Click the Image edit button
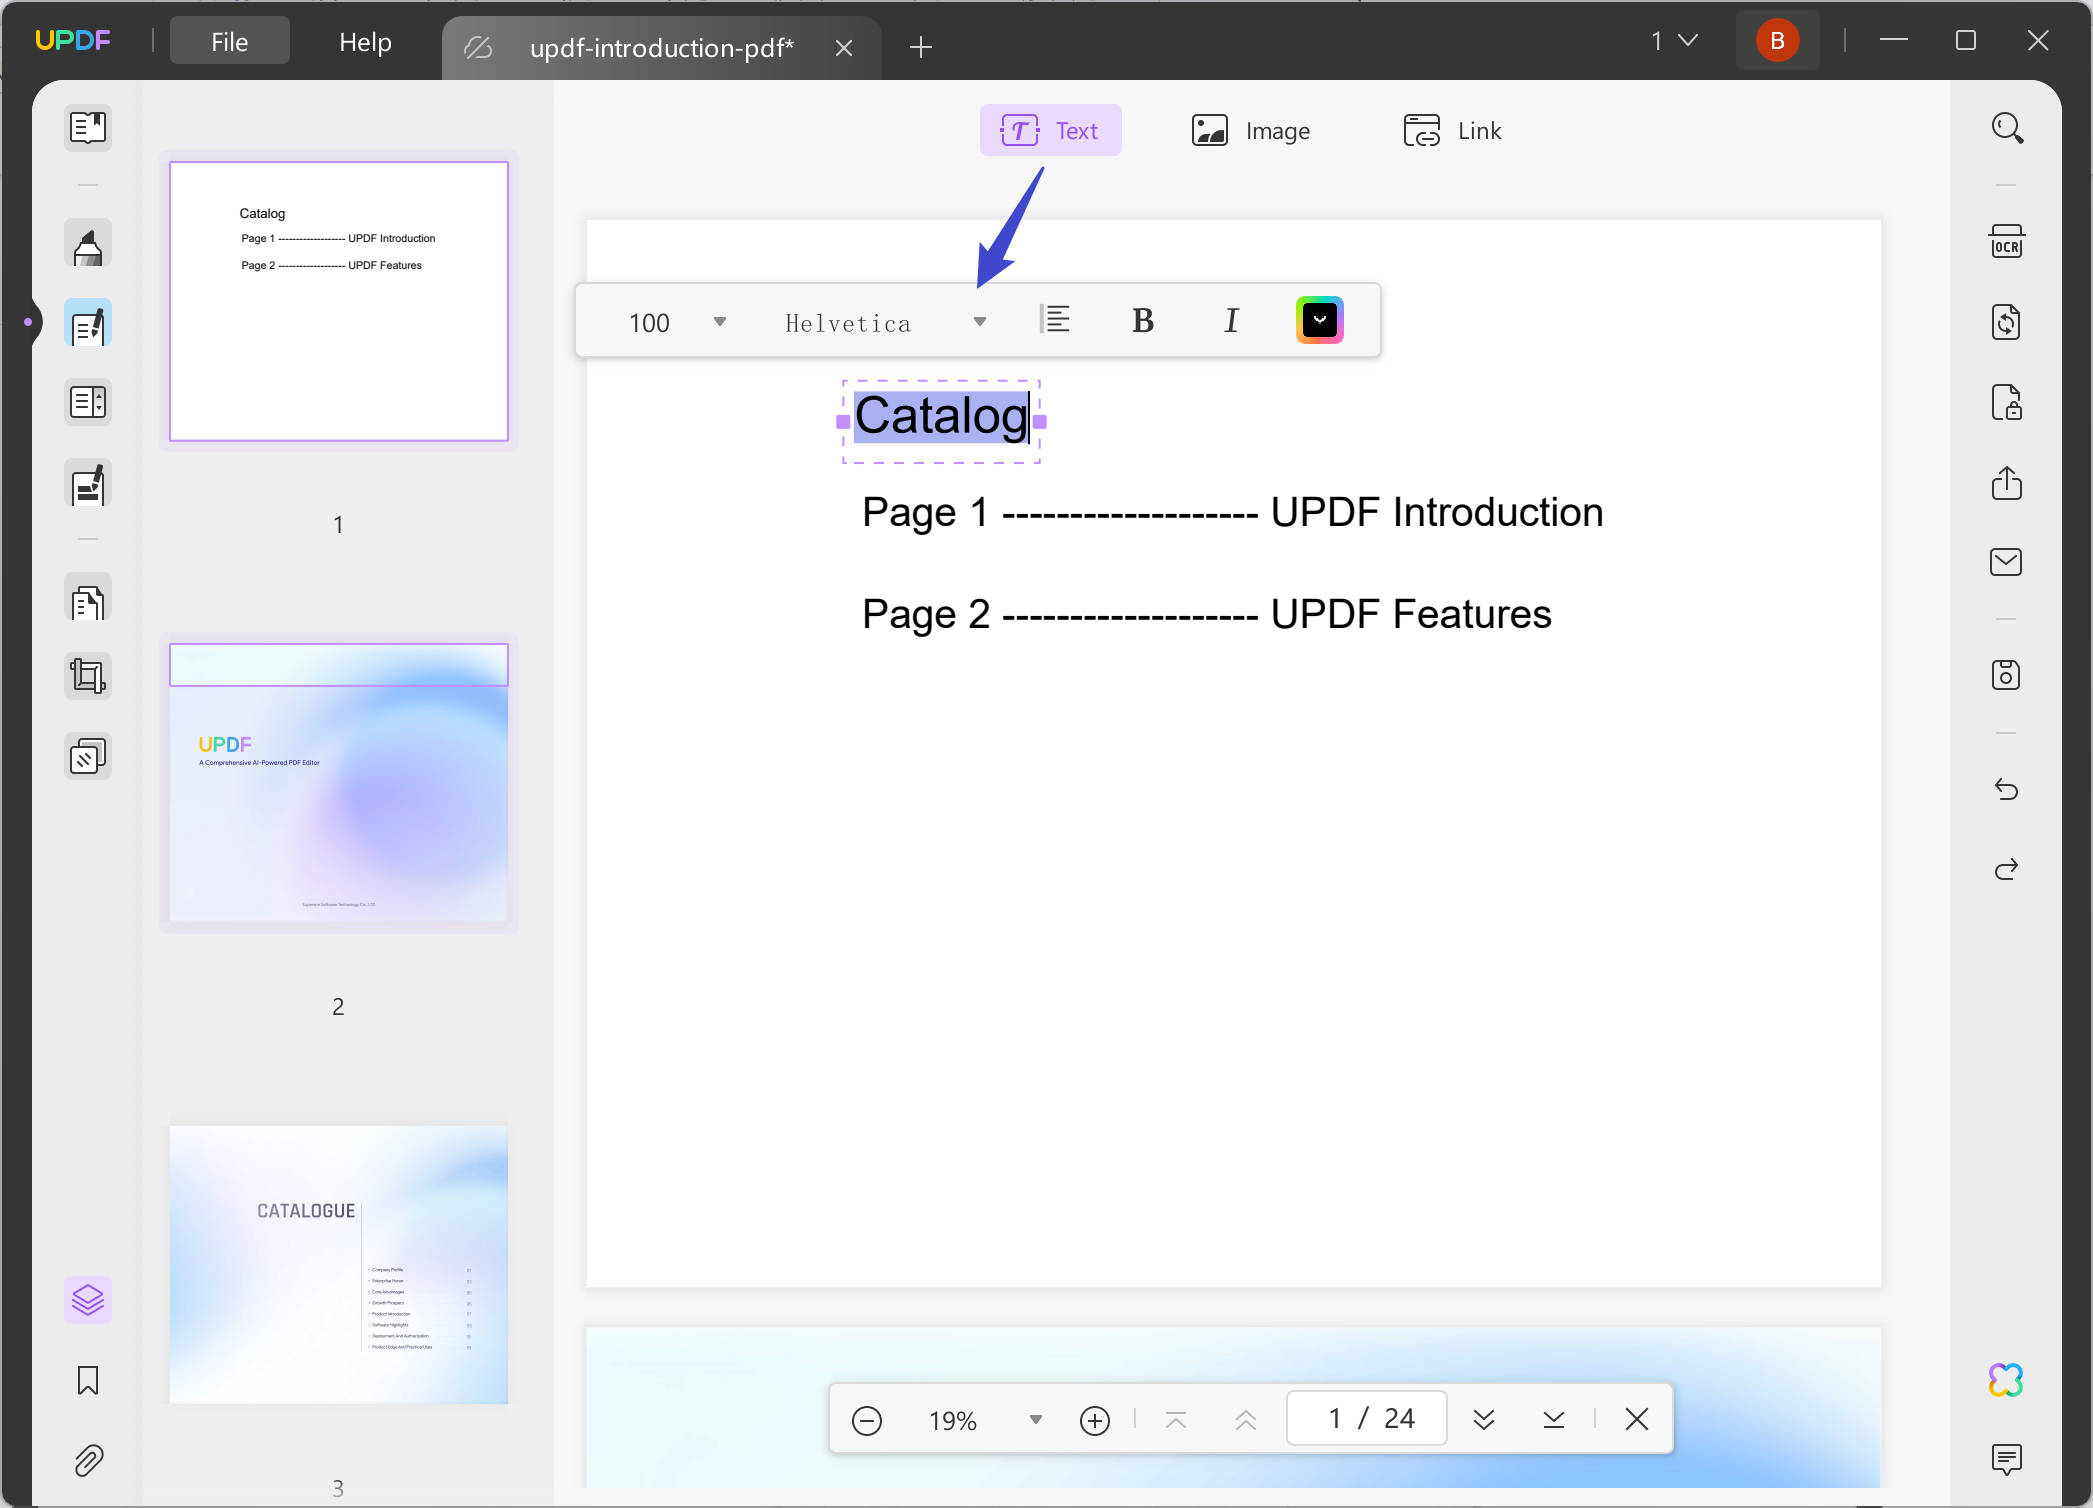2093x1508 pixels. [1251, 131]
